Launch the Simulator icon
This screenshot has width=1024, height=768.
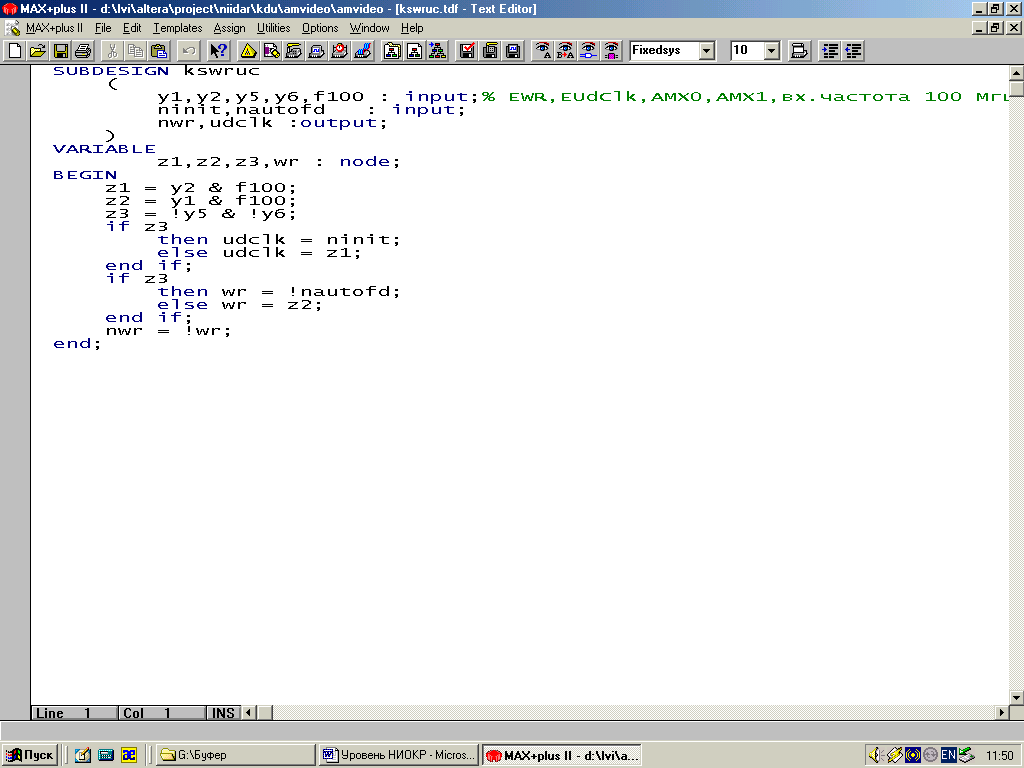[x=317, y=50]
